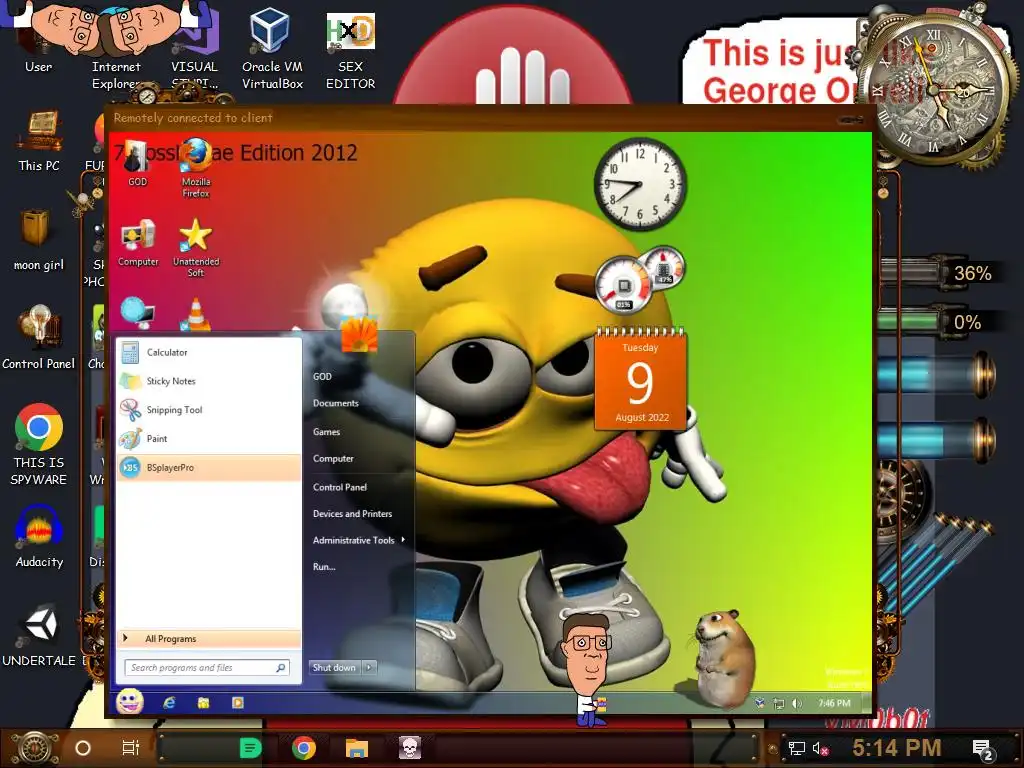
Task: Open the host steampunk Start button
Action: click(x=34, y=748)
